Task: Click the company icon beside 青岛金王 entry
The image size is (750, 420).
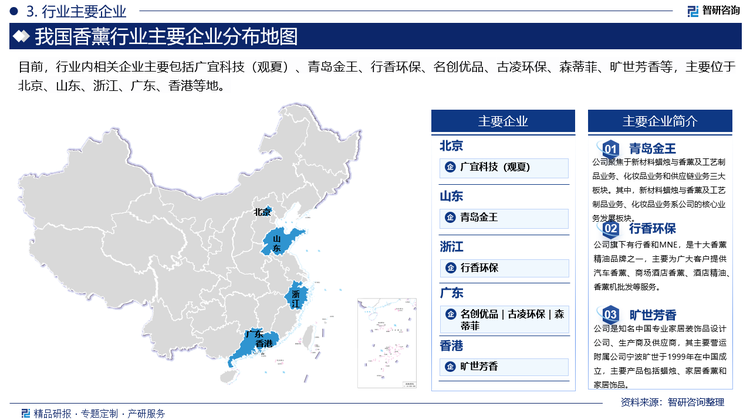Action: click(x=450, y=217)
